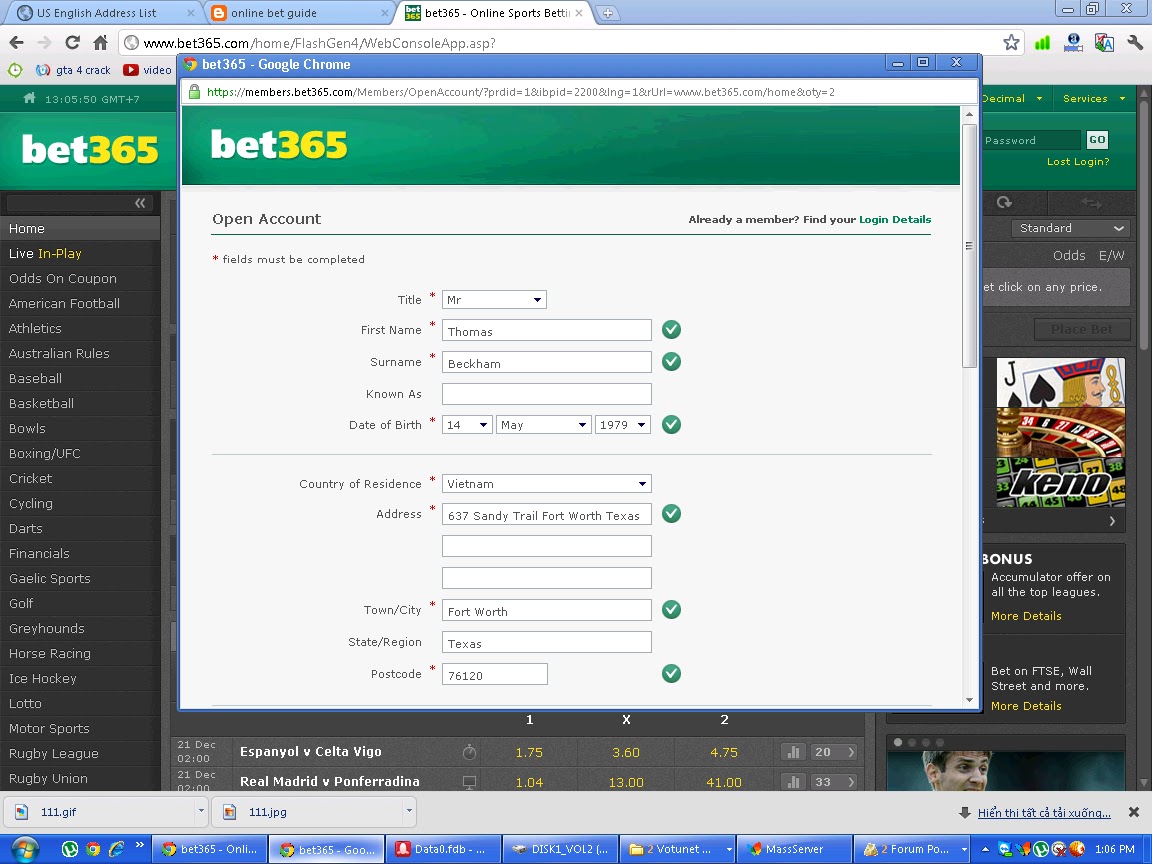Open the Decimal odds format dropdown
This screenshot has width=1152, height=864.
[1012, 98]
